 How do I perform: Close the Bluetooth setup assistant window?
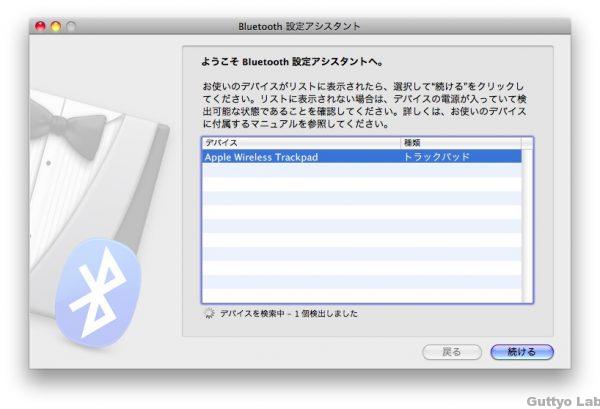click(41, 26)
